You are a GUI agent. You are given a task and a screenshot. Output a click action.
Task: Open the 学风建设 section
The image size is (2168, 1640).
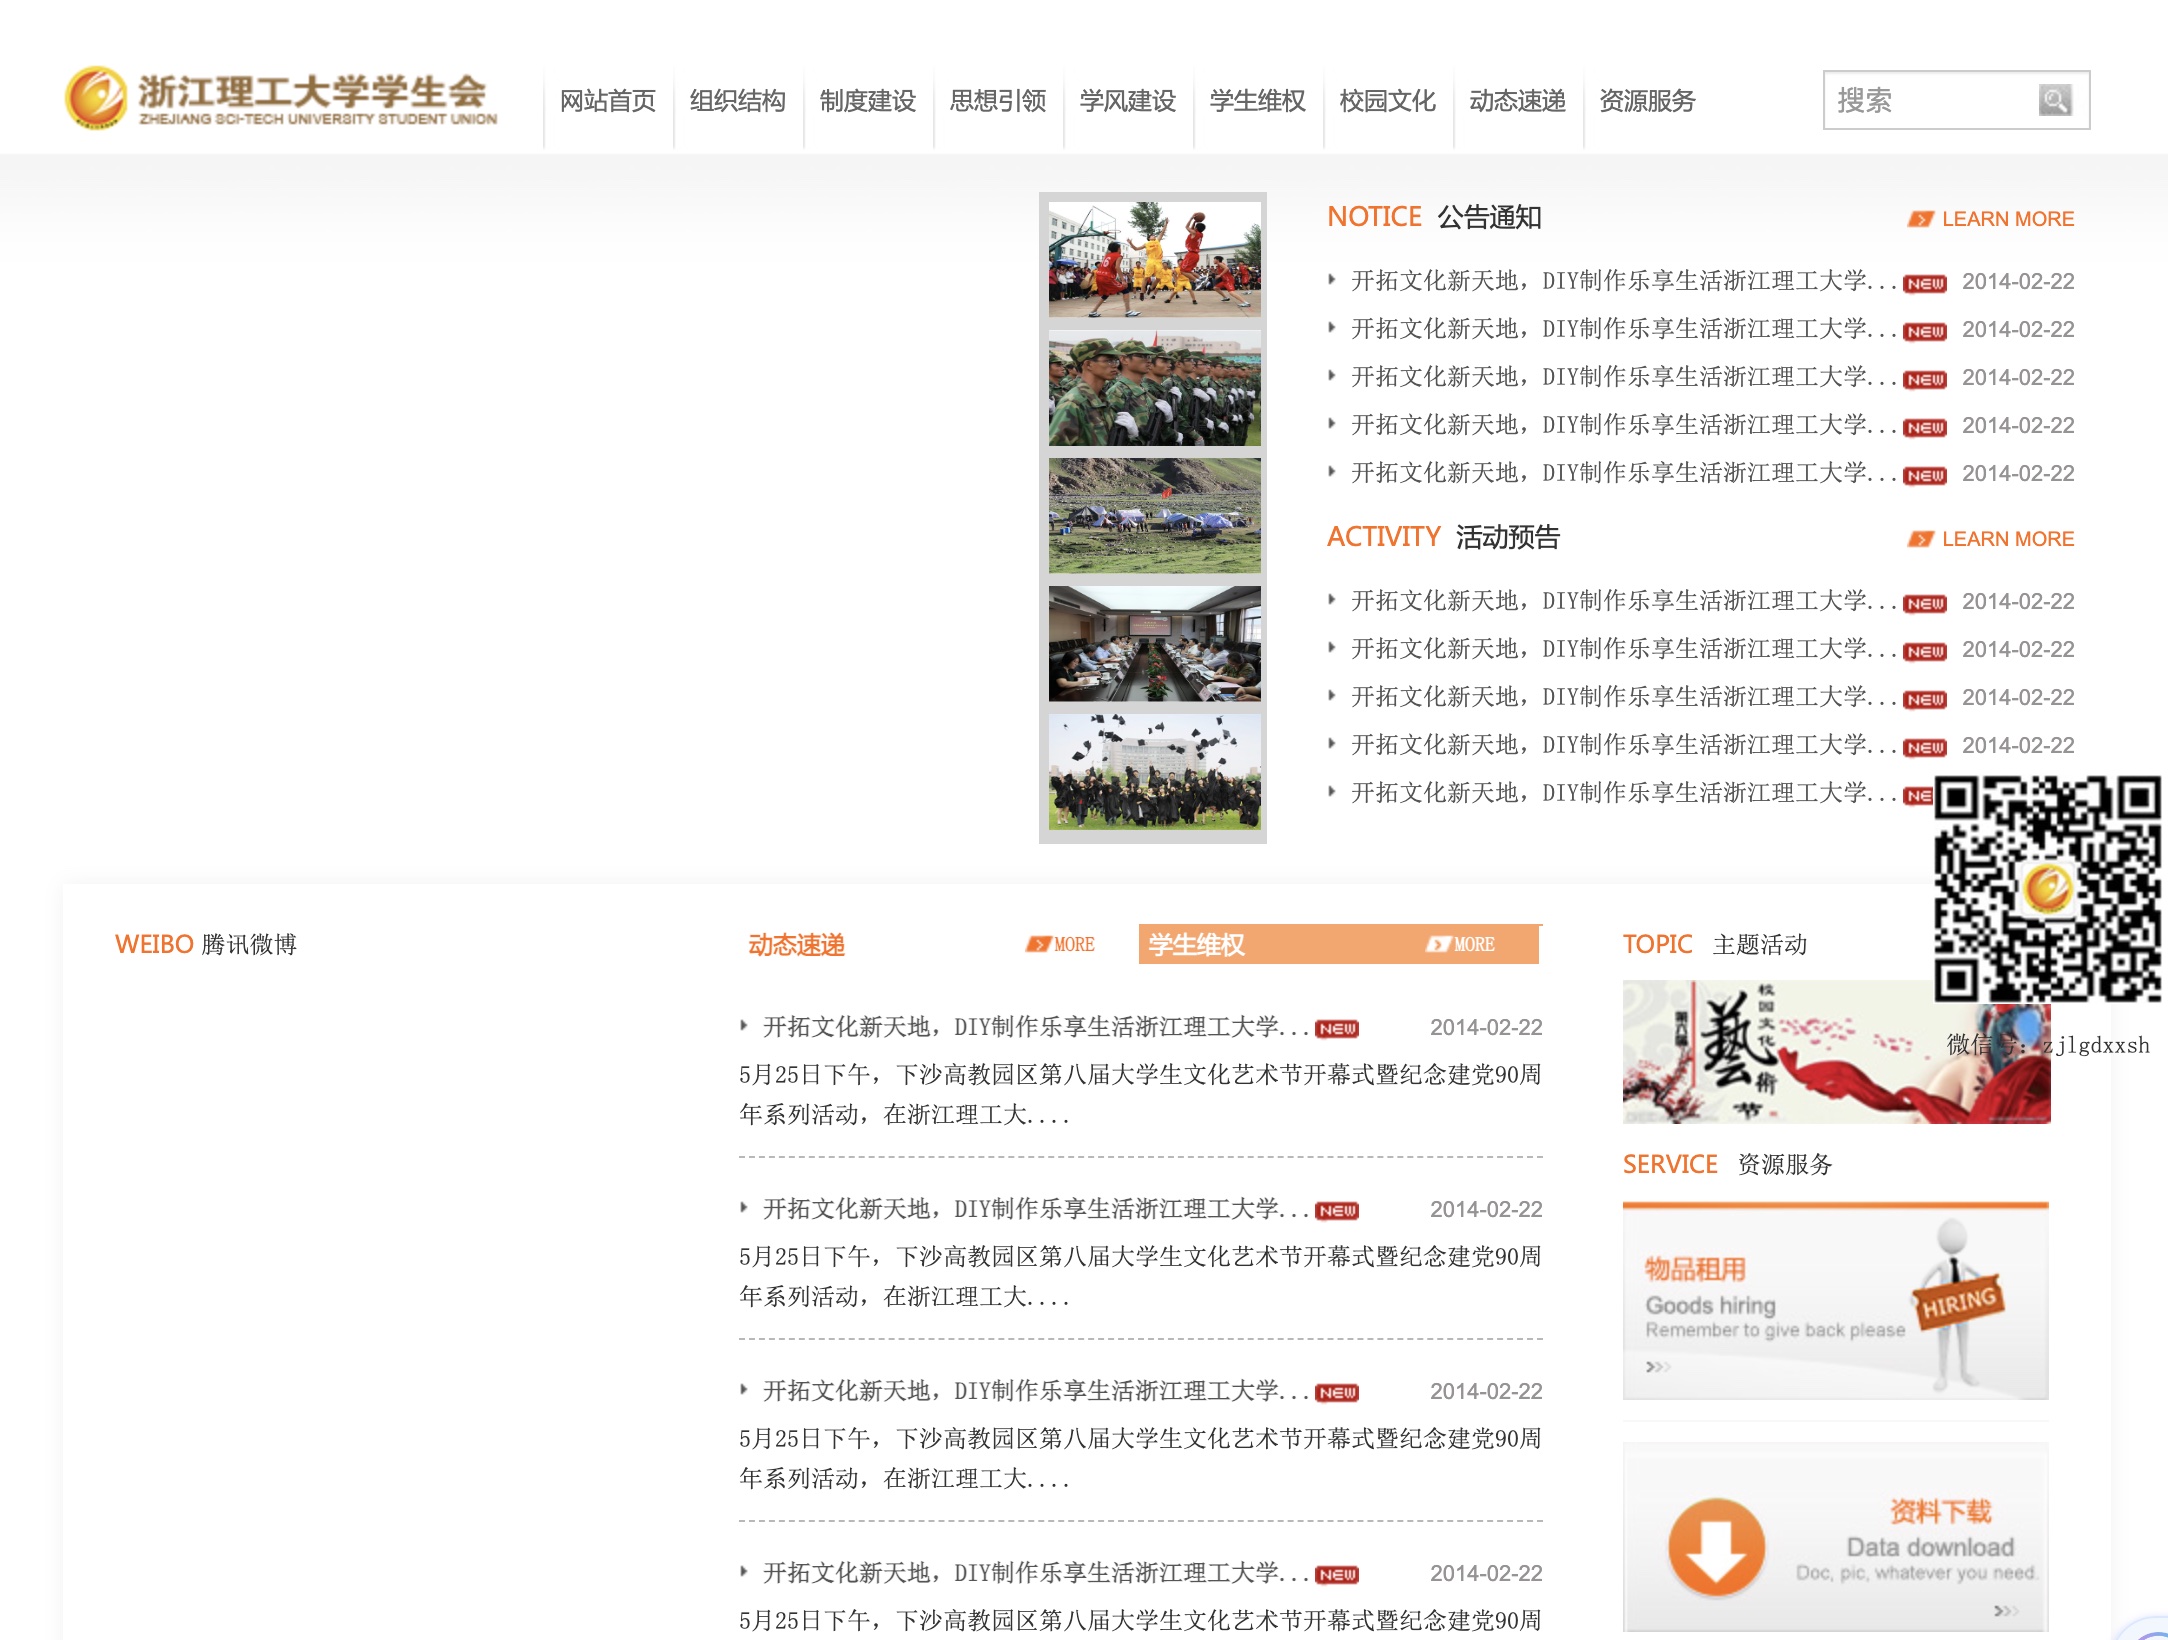pyautogui.click(x=1128, y=101)
